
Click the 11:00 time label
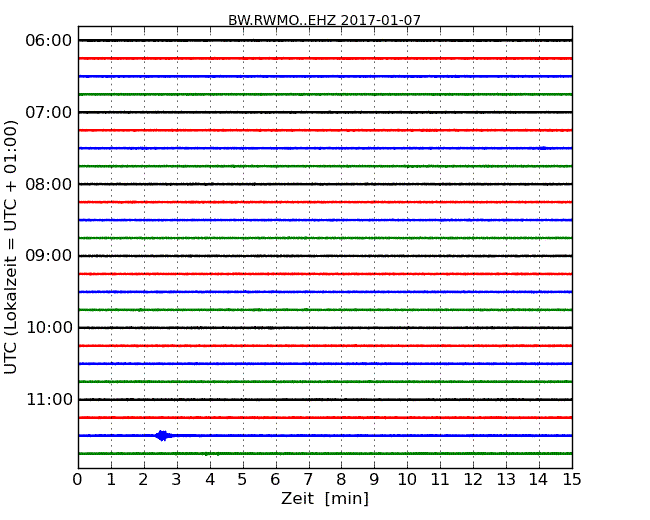pyautogui.click(x=49, y=399)
